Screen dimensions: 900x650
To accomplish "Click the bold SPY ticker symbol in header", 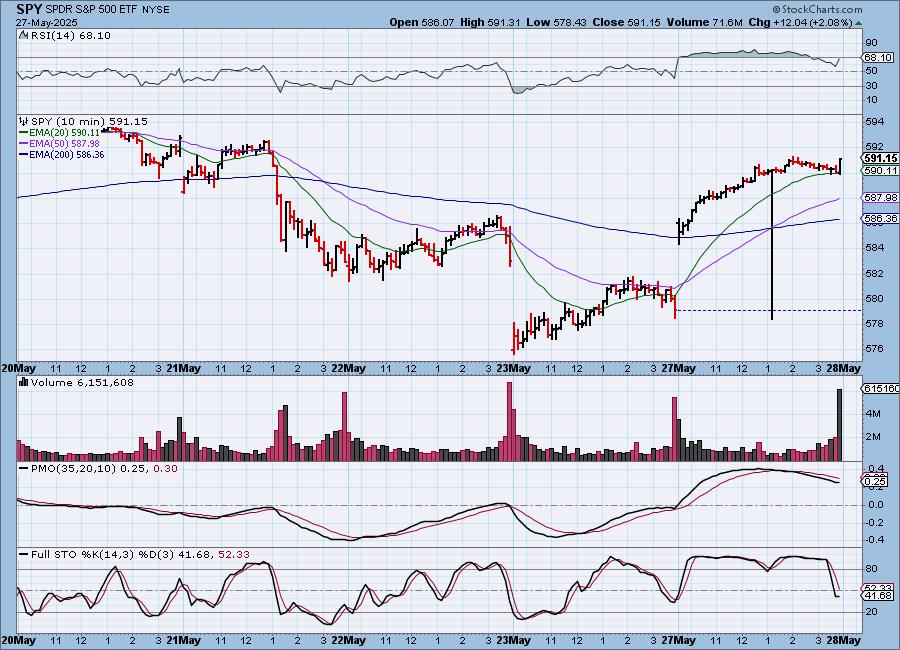I will click(x=28, y=9).
